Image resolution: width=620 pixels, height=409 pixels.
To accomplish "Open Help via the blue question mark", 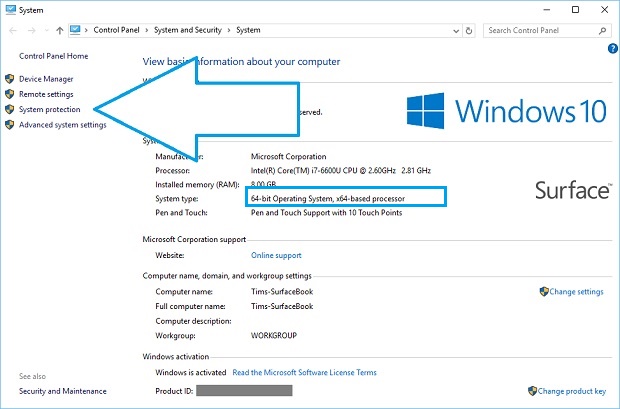I will [x=613, y=48].
